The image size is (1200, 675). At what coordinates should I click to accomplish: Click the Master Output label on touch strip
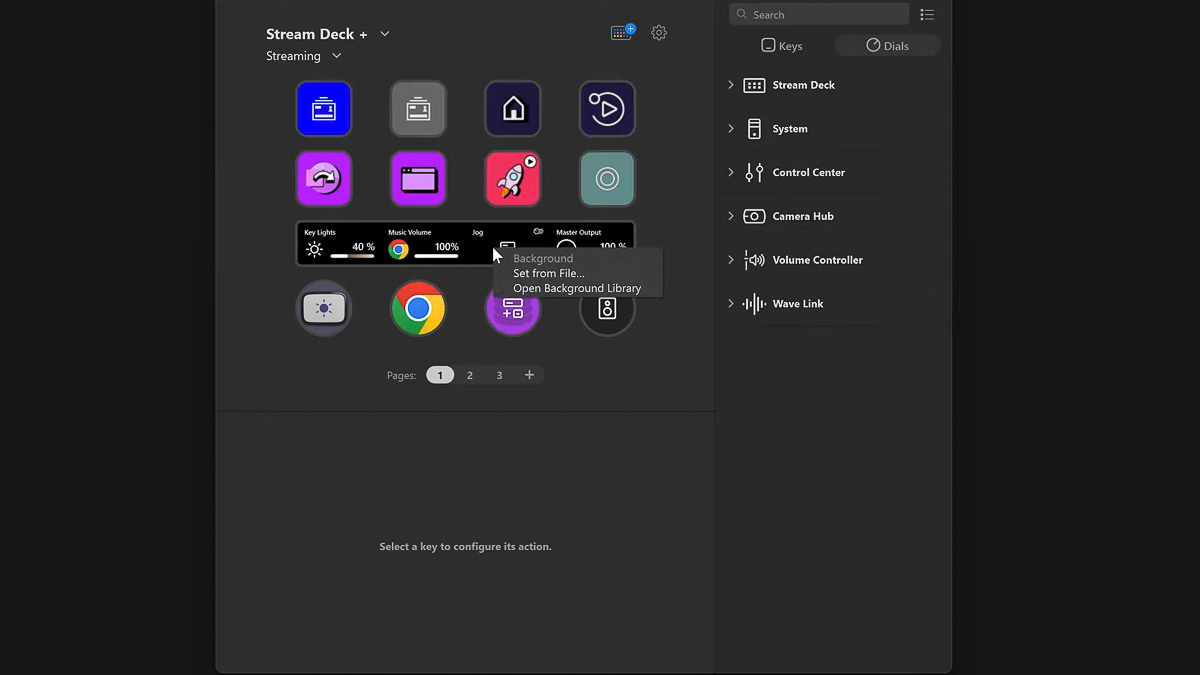pyautogui.click(x=579, y=232)
